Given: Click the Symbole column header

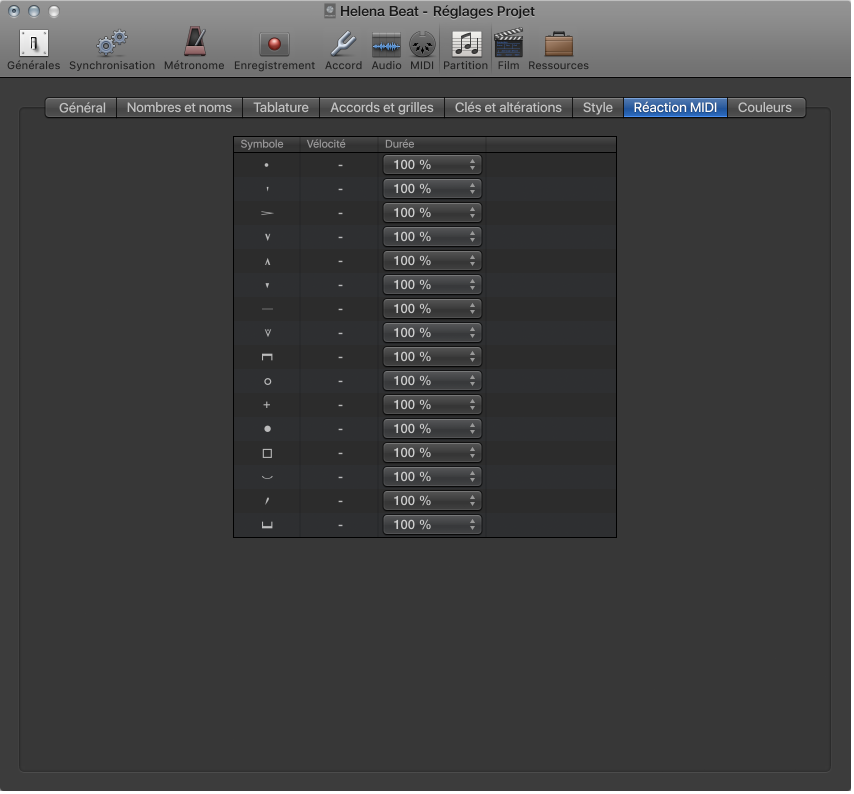Looking at the screenshot, I should (262, 145).
